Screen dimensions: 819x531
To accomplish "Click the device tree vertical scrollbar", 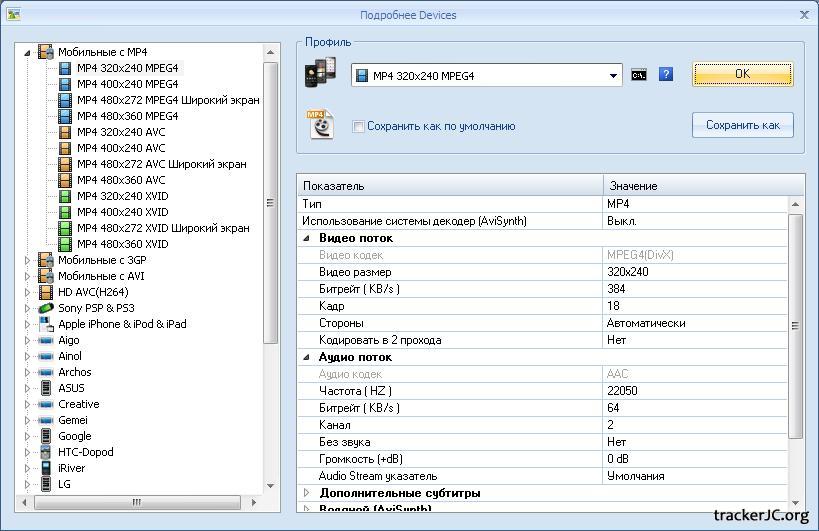I will click(x=270, y=200).
